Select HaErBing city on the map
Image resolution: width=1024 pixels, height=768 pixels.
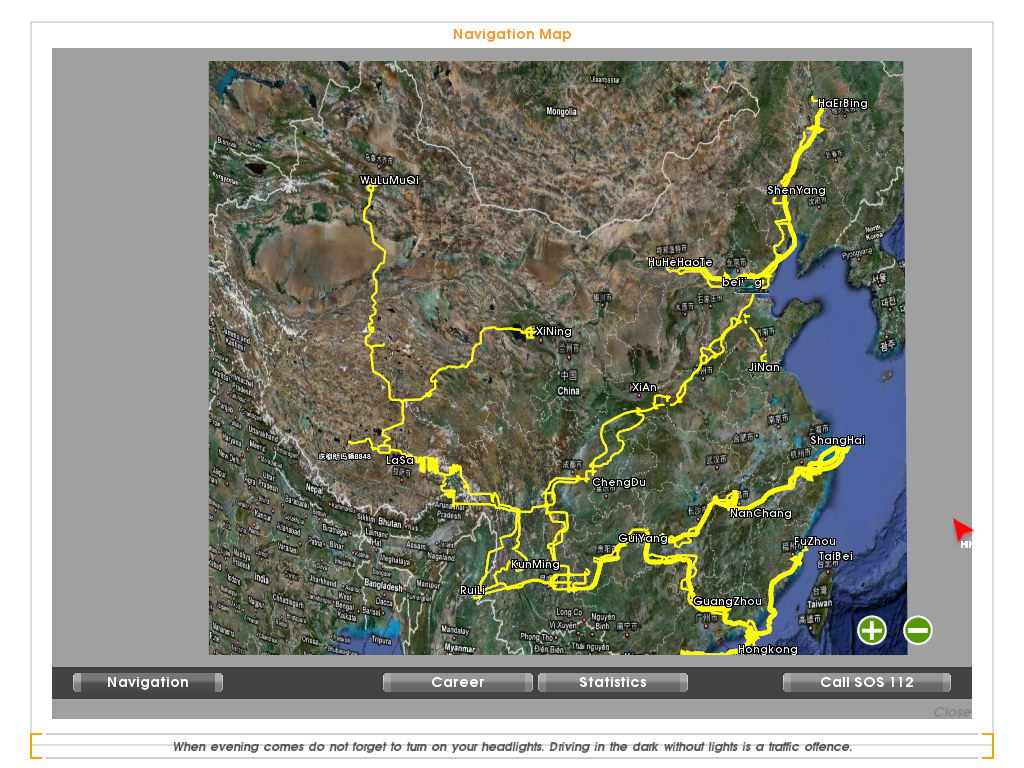point(842,103)
